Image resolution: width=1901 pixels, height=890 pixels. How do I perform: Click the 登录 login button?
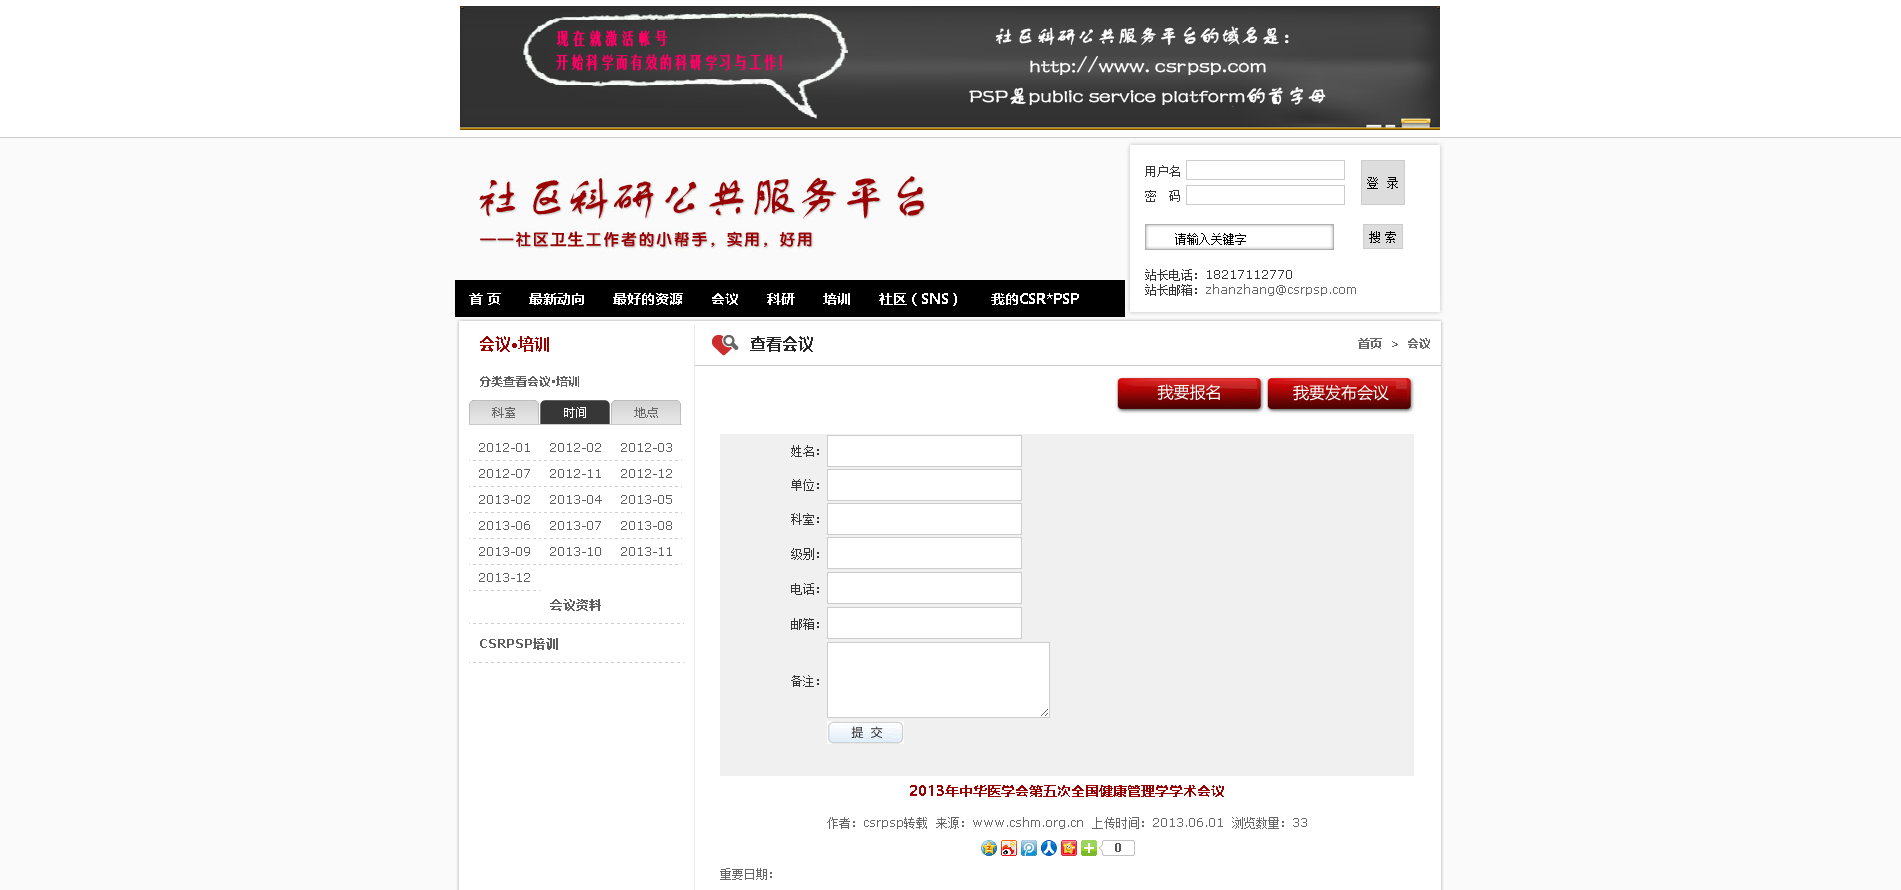(x=1382, y=183)
